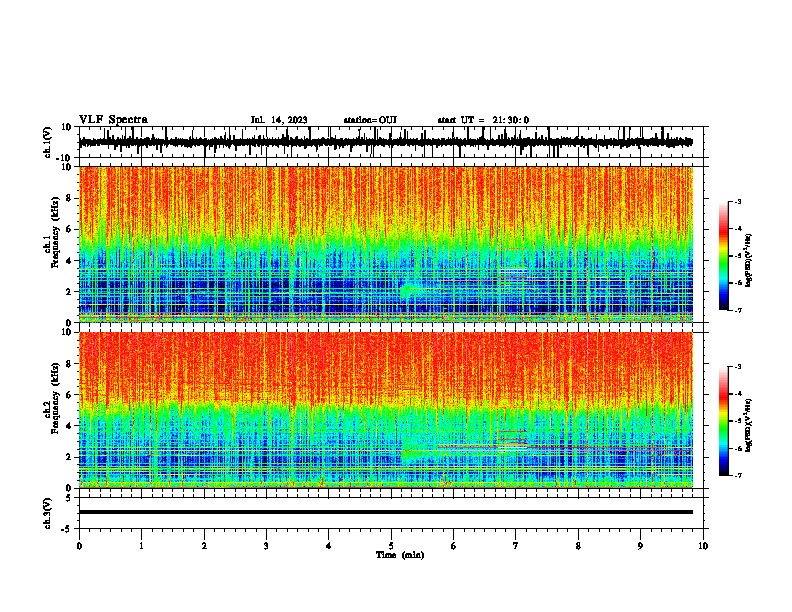Click the bright horizontal emission line in ch.2 spectrogram
Viewport: 792px width, 612px height.
pyautogui.click(x=482, y=446)
